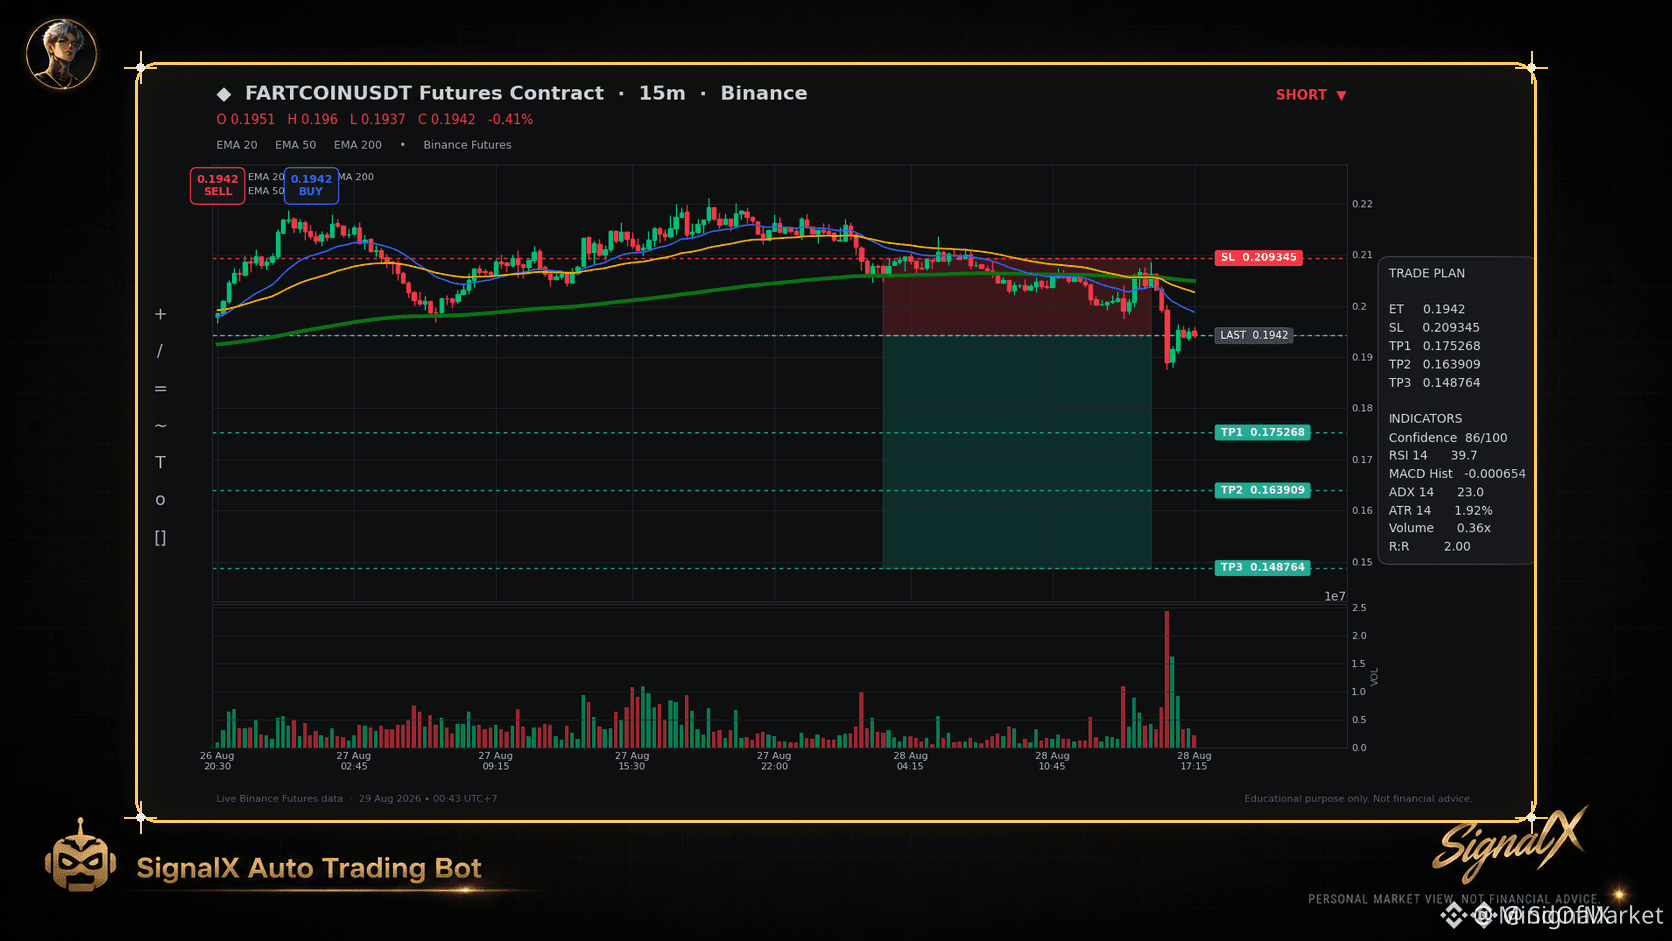Click the tallest red volume bar
The height and width of the screenshot is (941, 1672).
pyautogui.click(x=1167, y=679)
